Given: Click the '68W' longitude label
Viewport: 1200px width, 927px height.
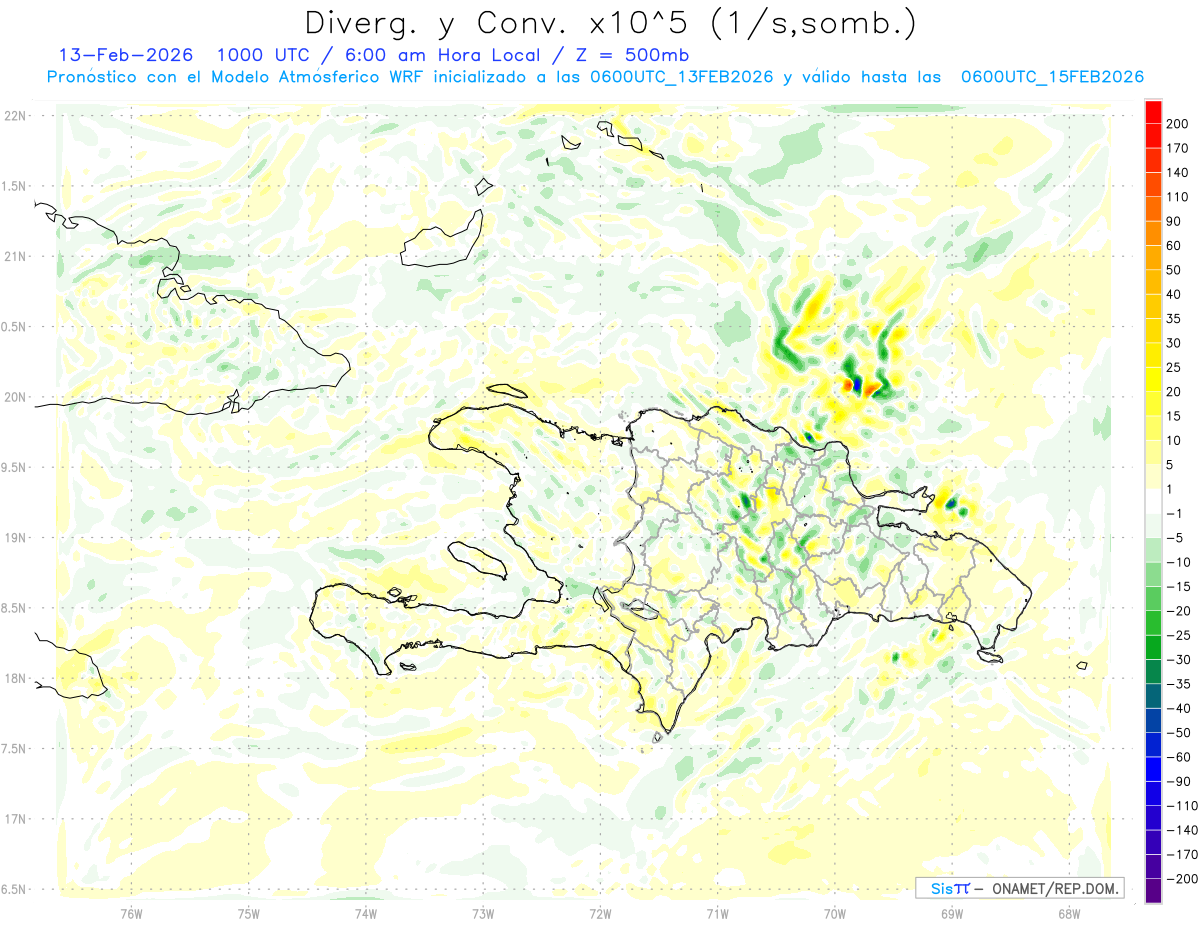Looking at the screenshot, I should (1069, 913).
